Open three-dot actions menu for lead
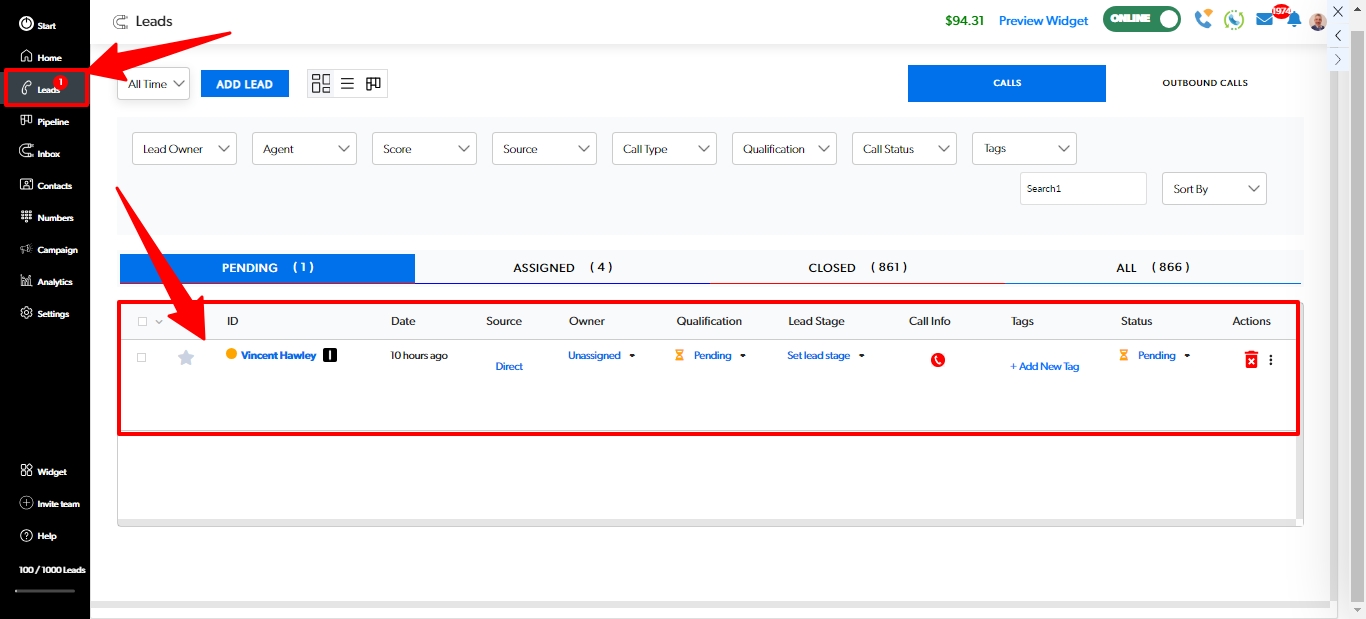This screenshot has width=1366, height=619. 1271,360
